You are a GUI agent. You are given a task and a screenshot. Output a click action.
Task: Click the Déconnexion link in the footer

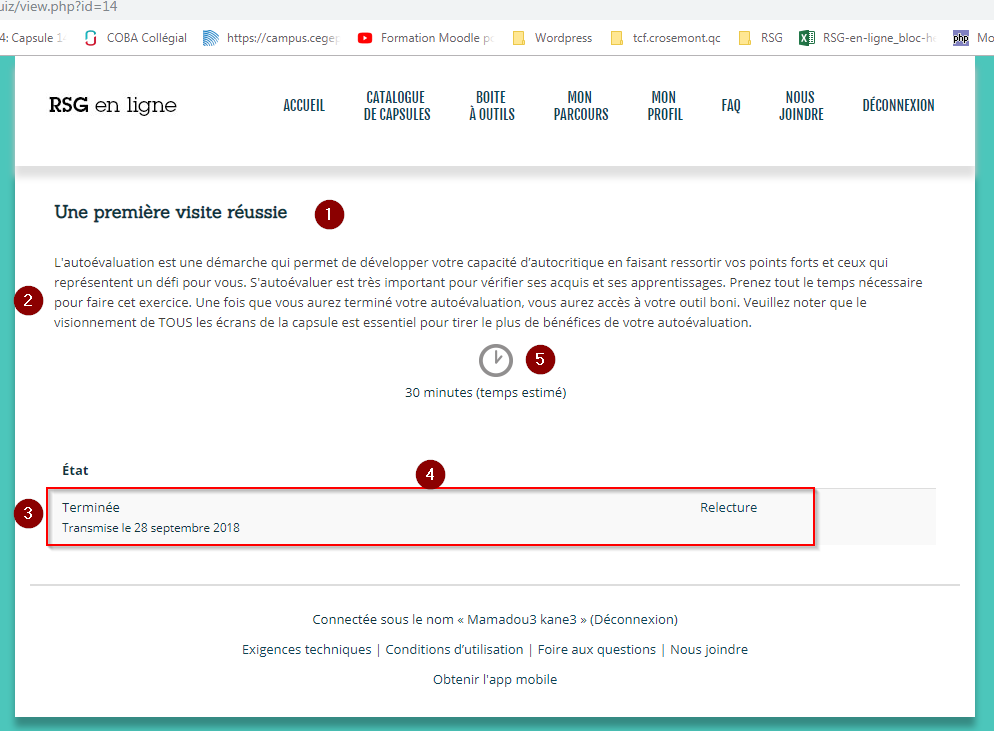coord(634,619)
